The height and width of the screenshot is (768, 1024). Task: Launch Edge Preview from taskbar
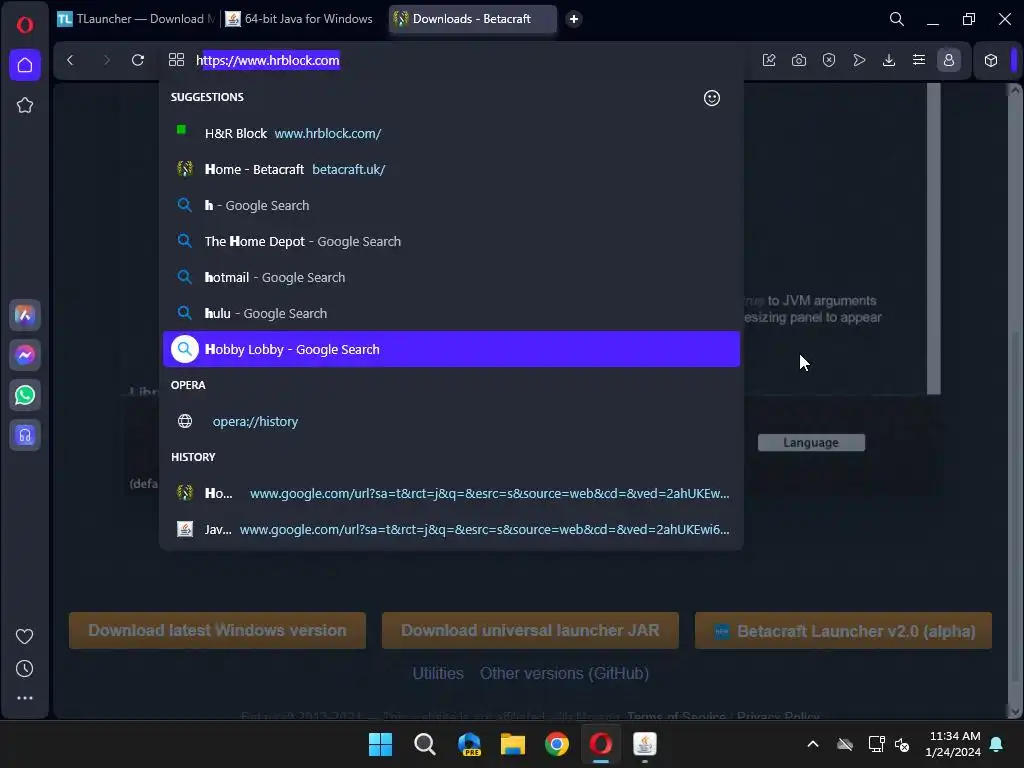469,744
